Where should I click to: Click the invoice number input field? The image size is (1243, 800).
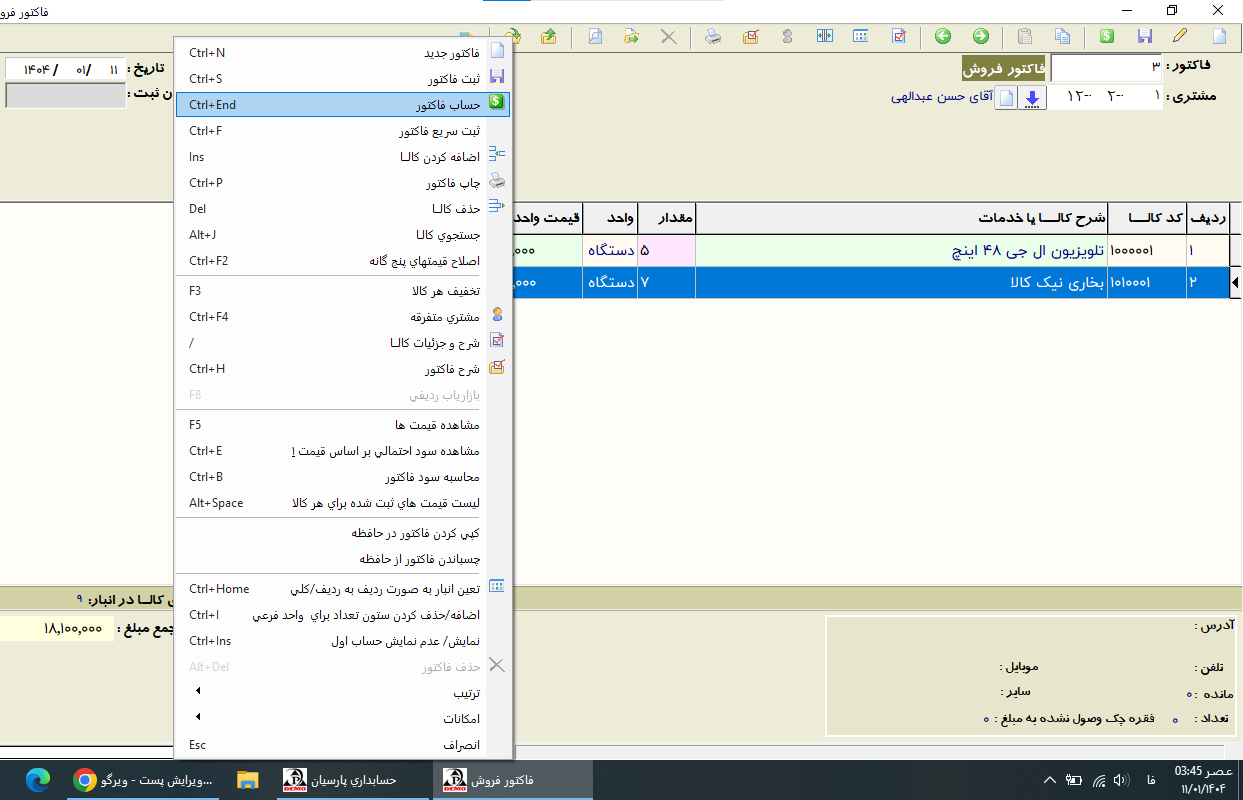[1105, 67]
